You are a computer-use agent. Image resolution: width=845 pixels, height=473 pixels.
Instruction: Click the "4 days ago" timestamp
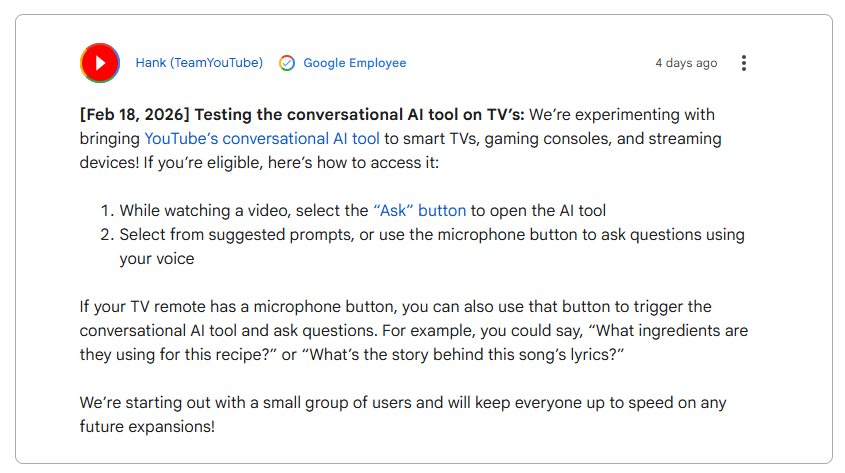click(x=686, y=63)
